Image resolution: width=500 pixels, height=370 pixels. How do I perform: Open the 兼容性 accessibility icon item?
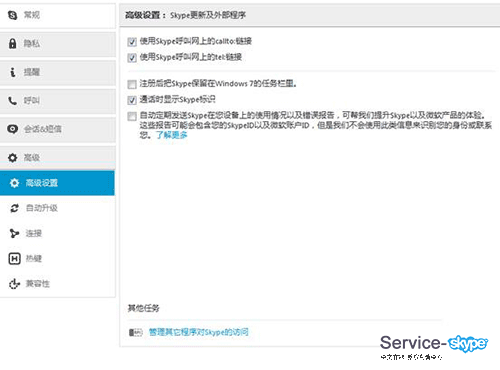pos(14,284)
